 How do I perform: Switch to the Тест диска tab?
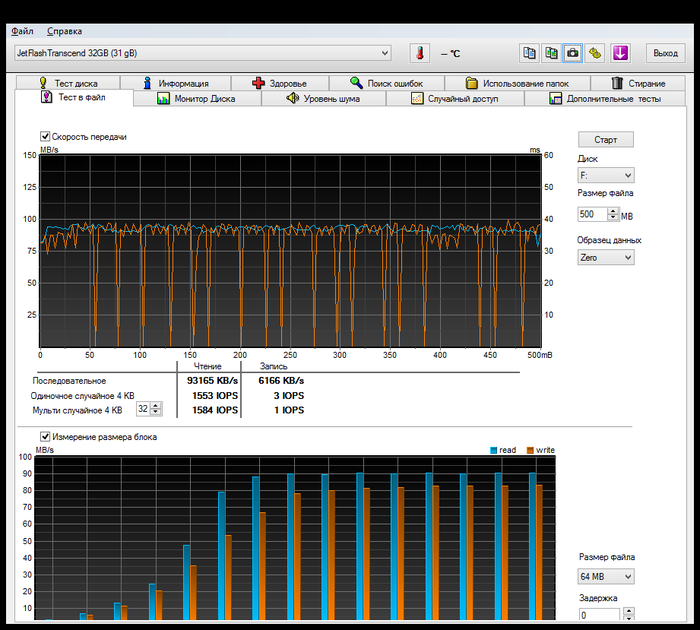[68, 83]
